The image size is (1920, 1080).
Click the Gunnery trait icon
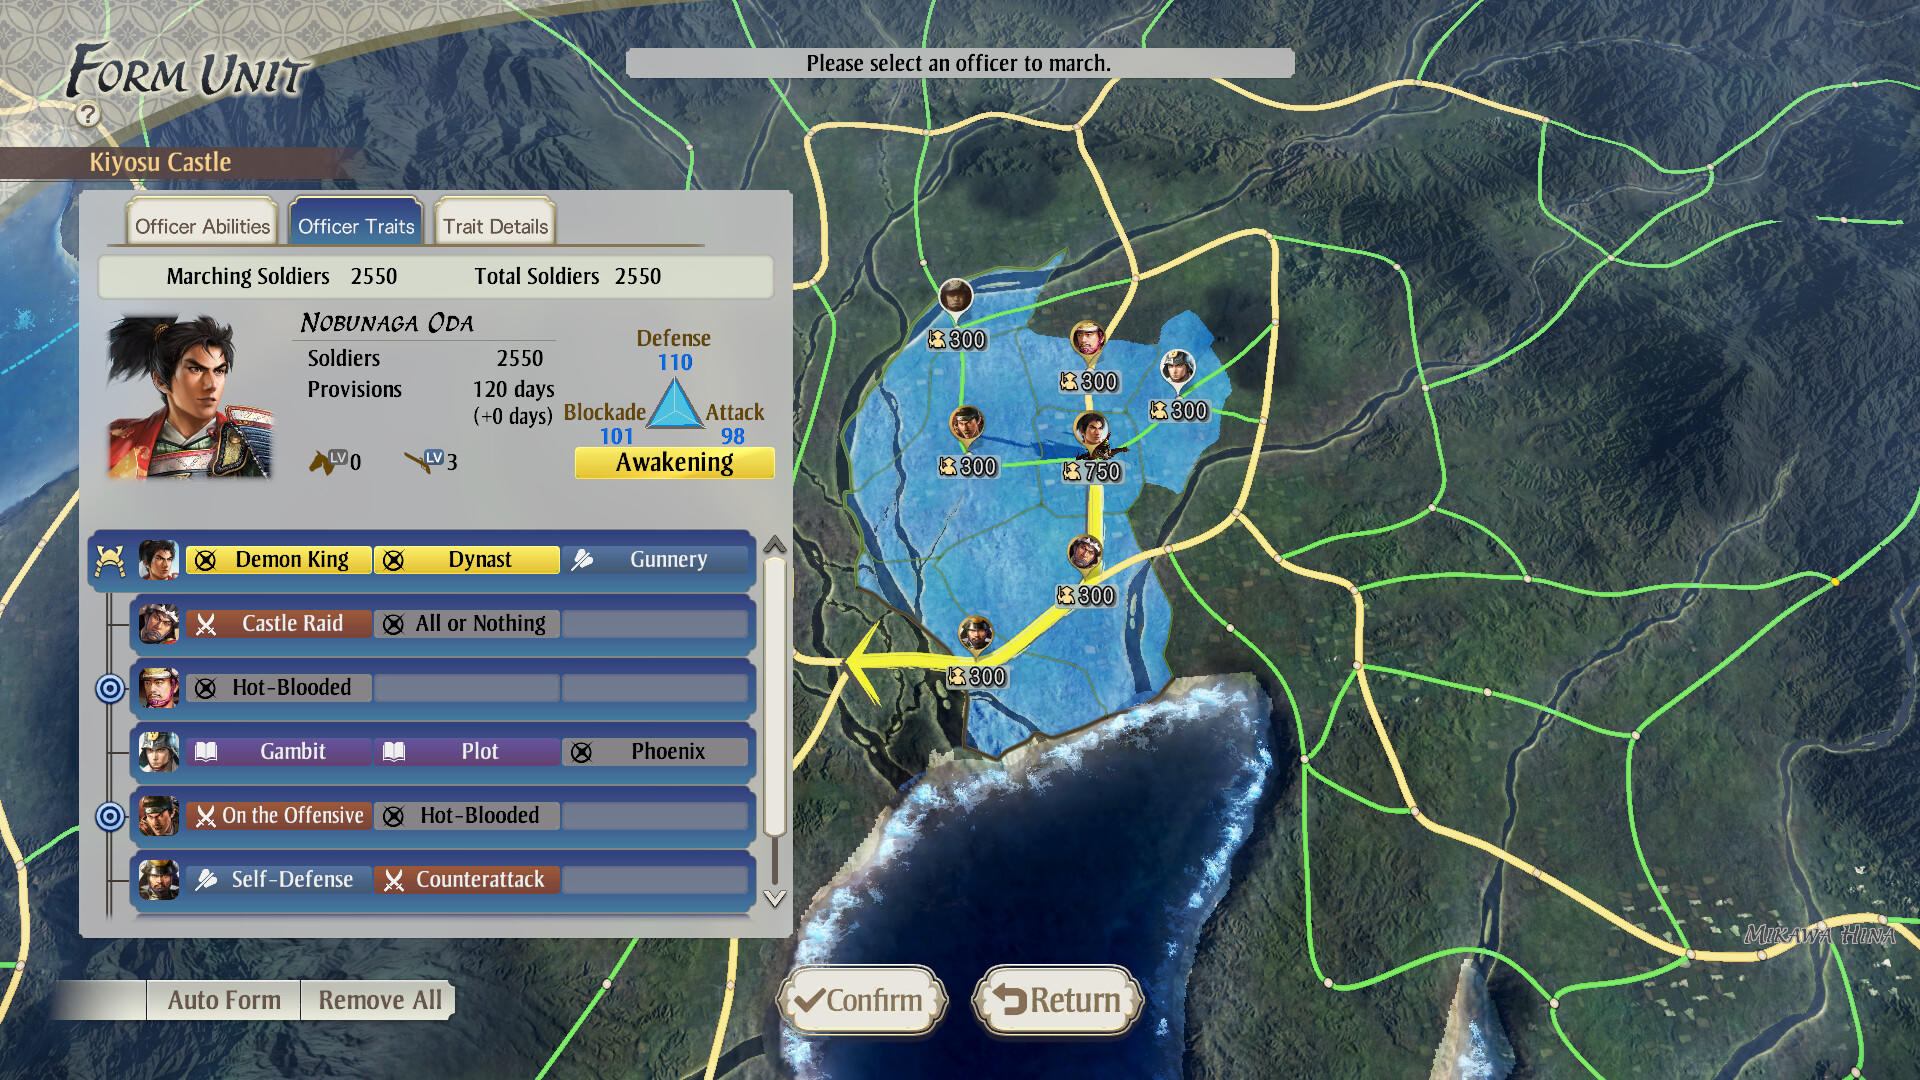click(655, 559)
